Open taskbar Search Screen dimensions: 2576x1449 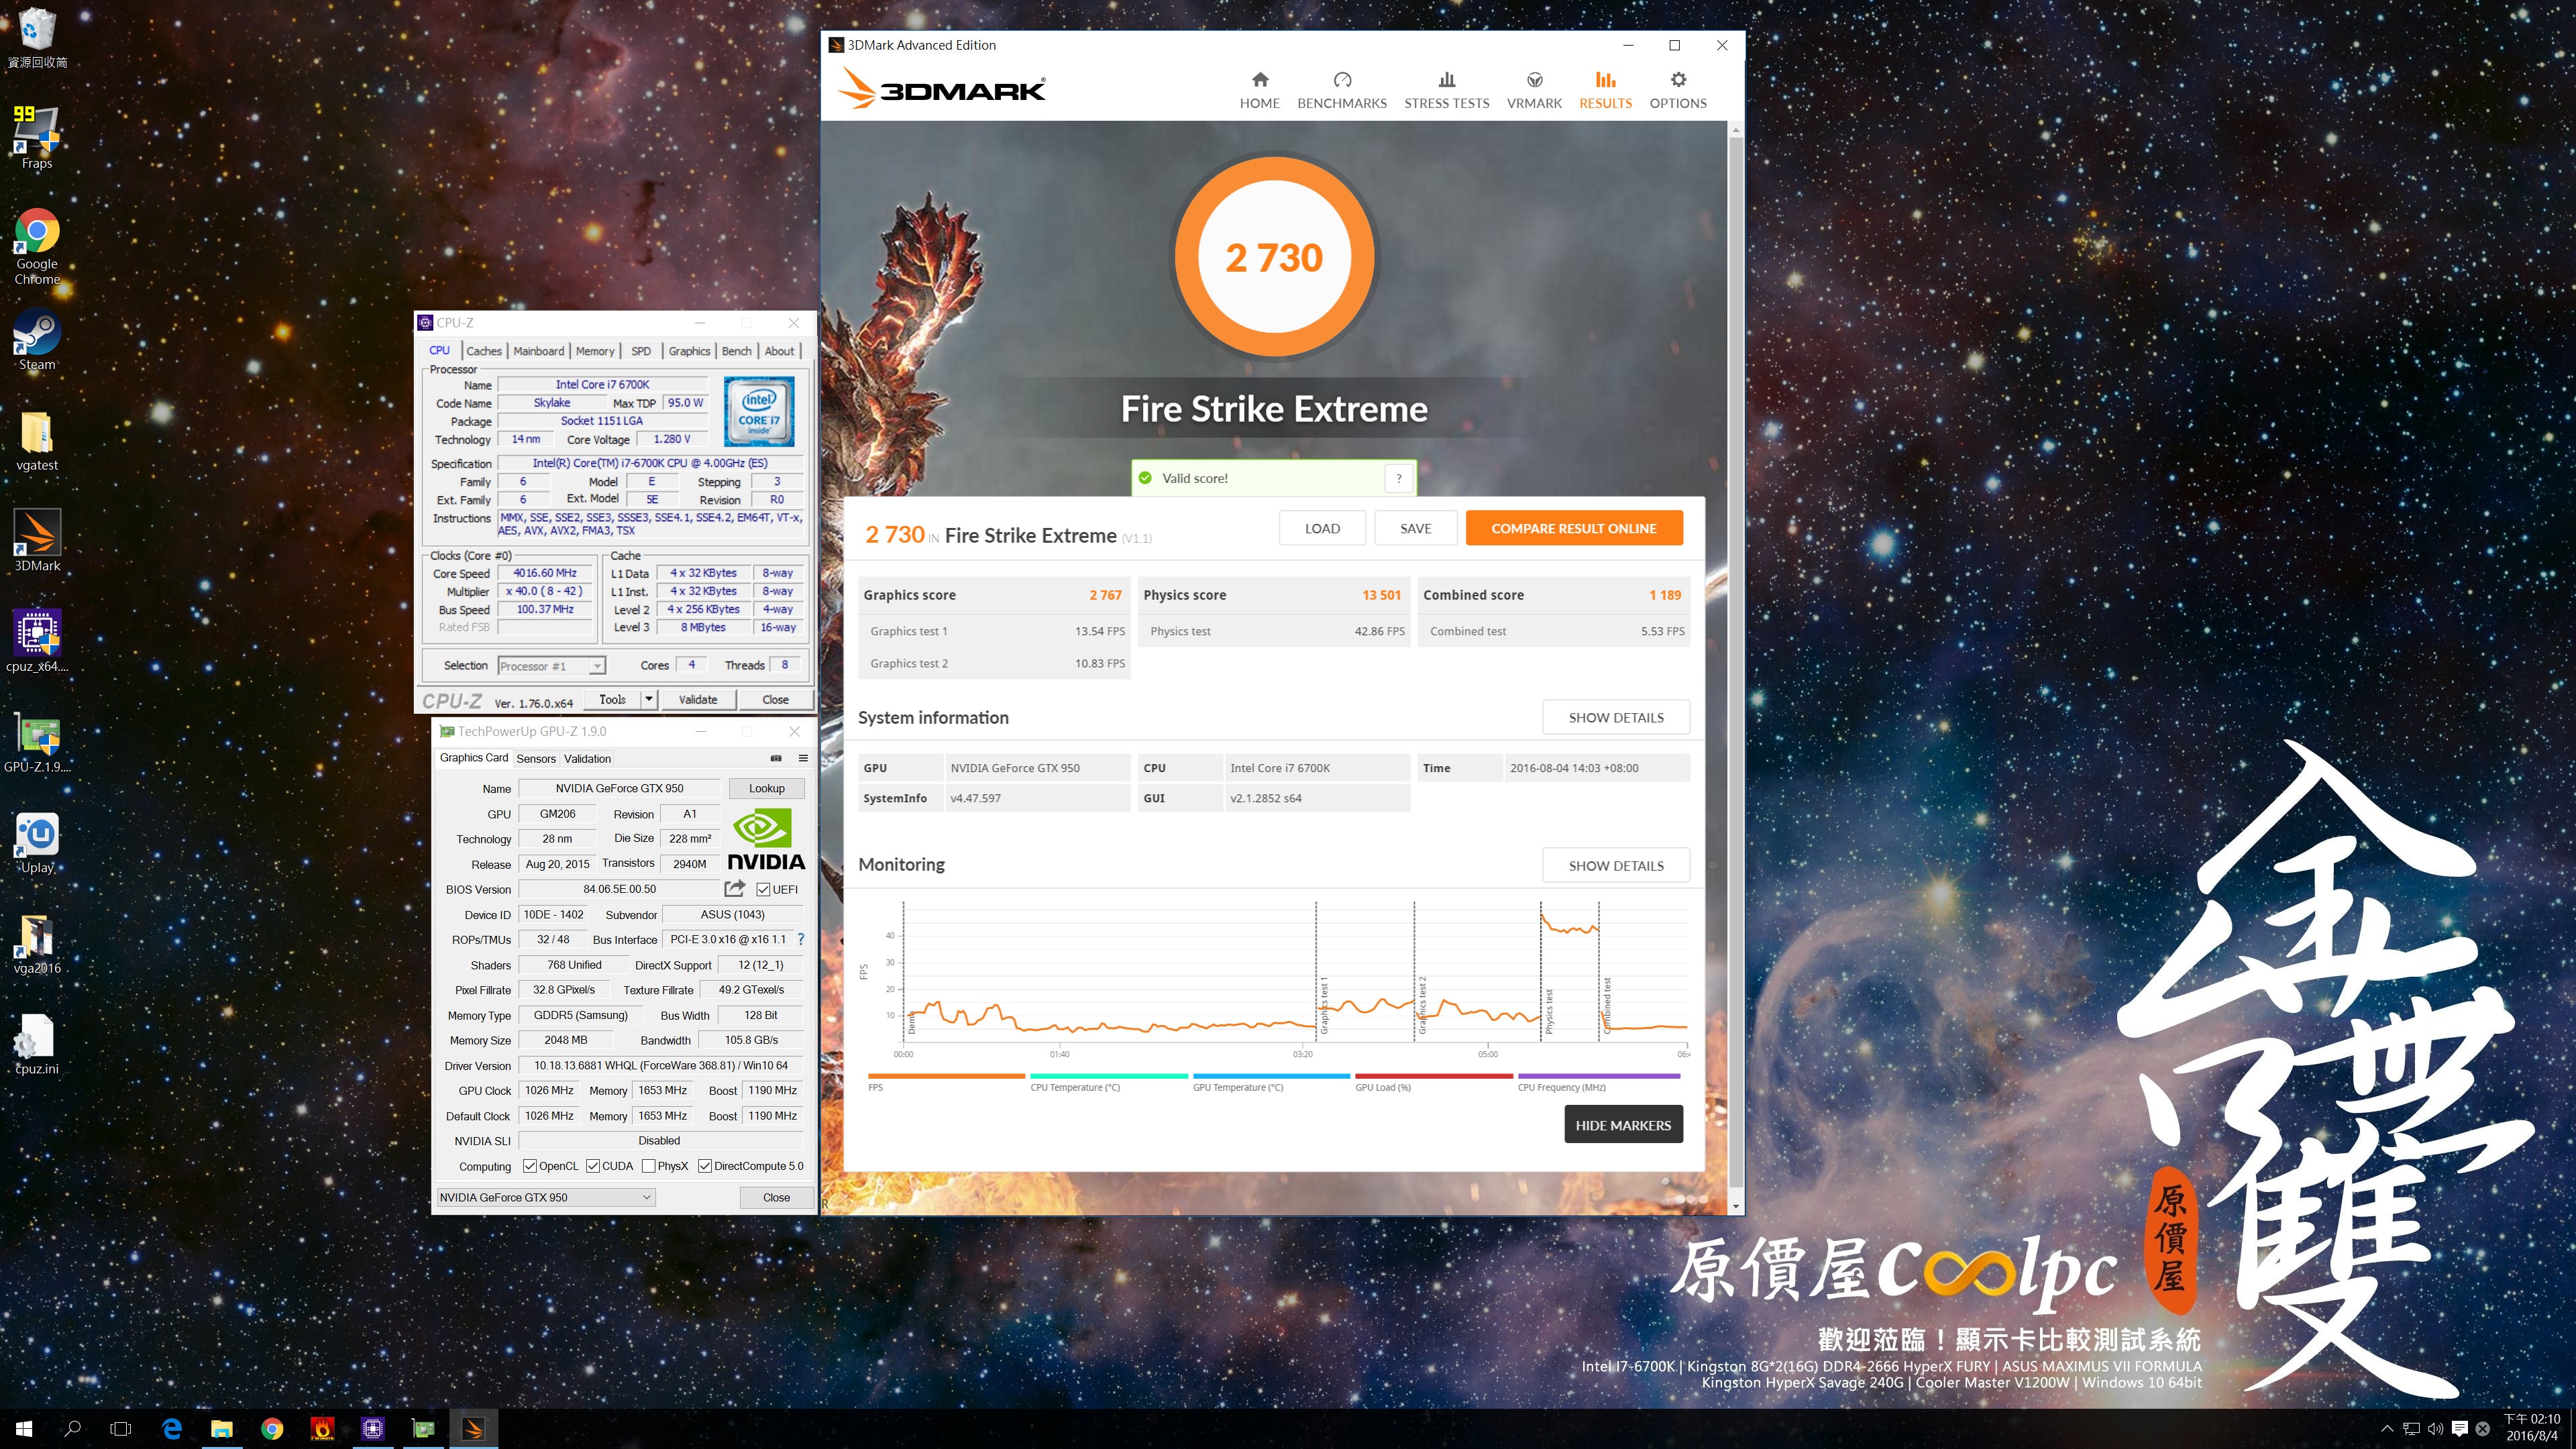click(72, 1428)
